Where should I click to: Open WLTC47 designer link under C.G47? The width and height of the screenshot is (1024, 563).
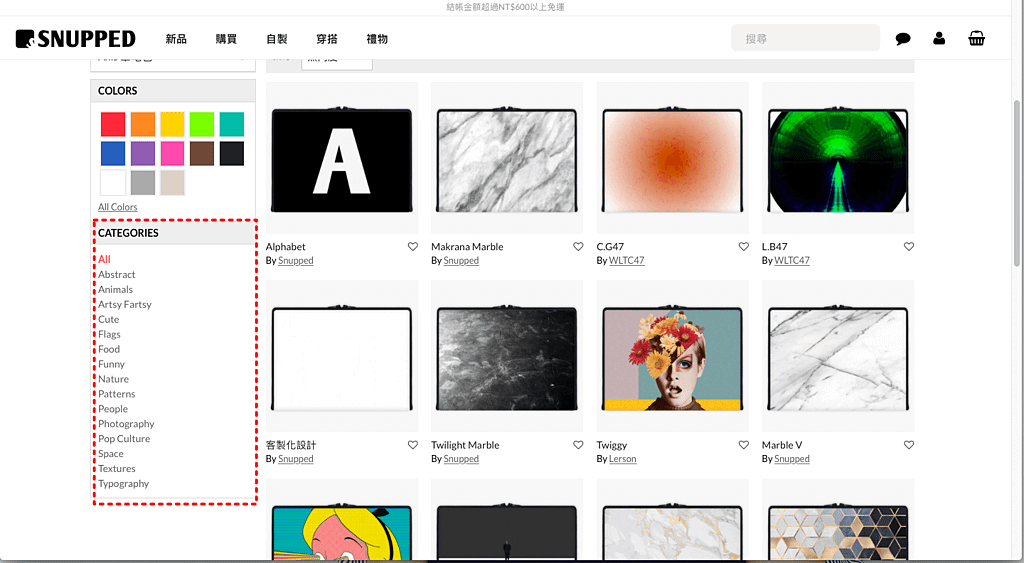click(x=626, y=261)
